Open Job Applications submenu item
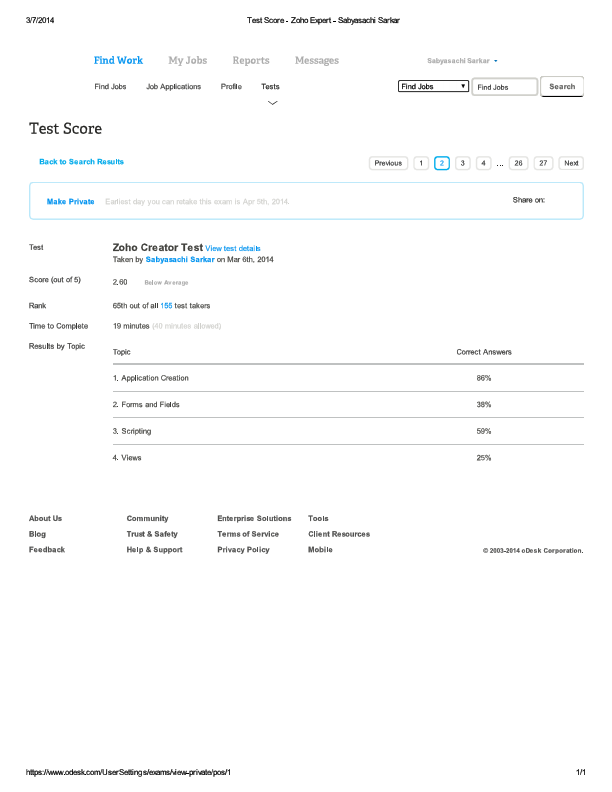 (174, 86)
